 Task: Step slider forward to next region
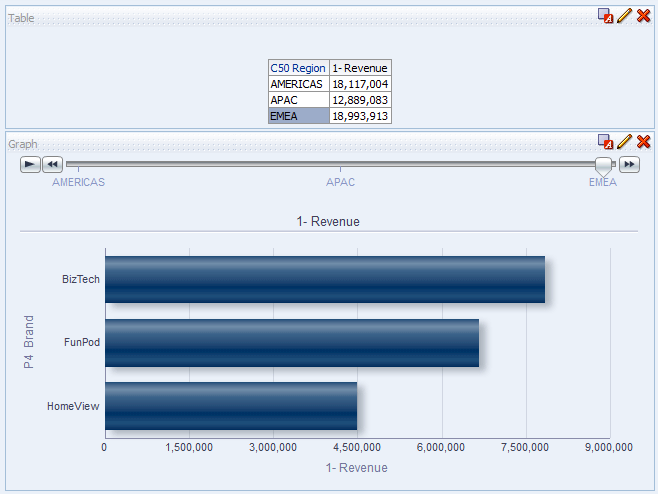(629, 164)
